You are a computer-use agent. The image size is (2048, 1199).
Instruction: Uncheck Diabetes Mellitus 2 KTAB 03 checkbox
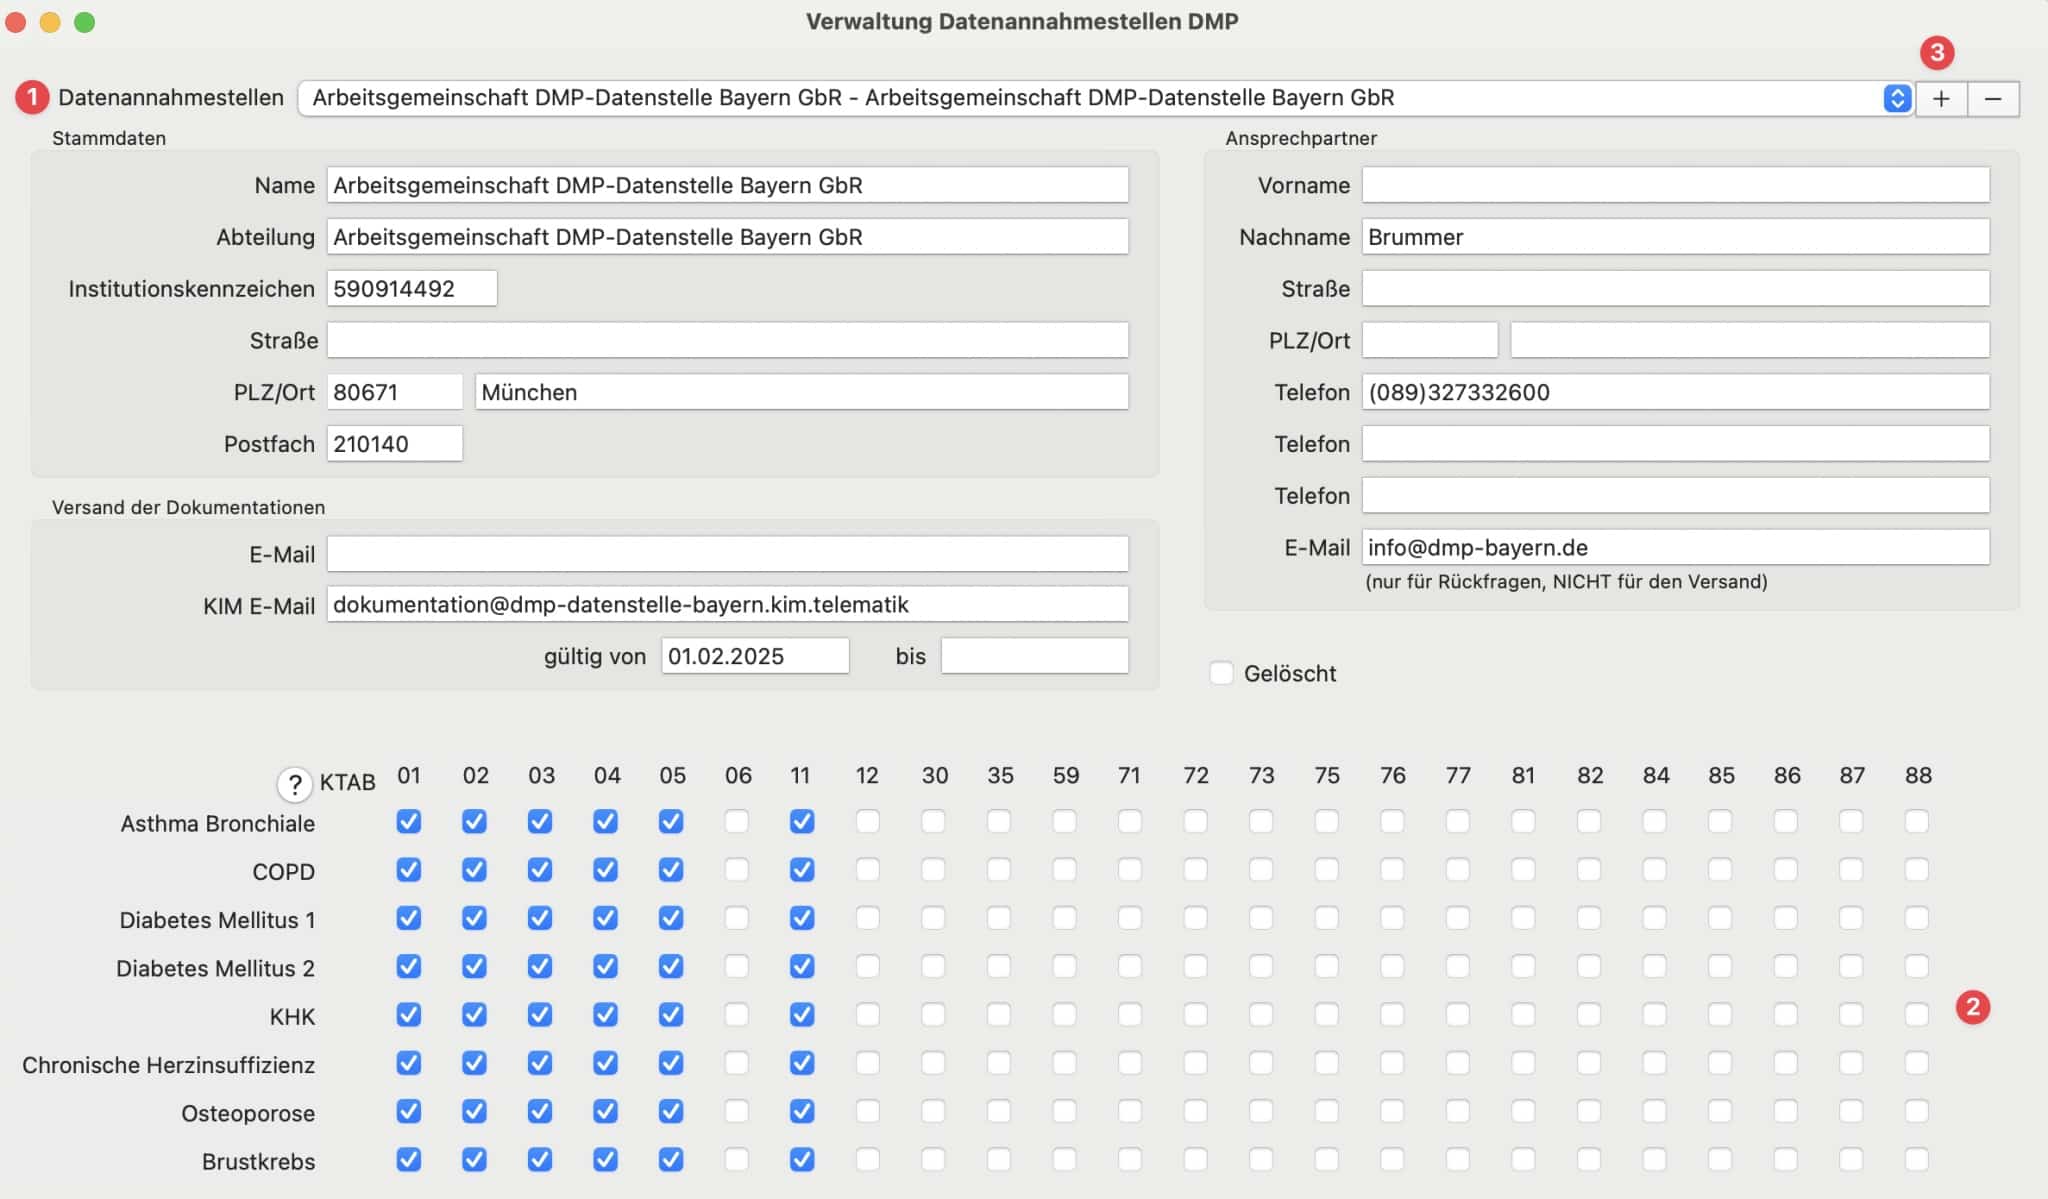click(540, 967)
